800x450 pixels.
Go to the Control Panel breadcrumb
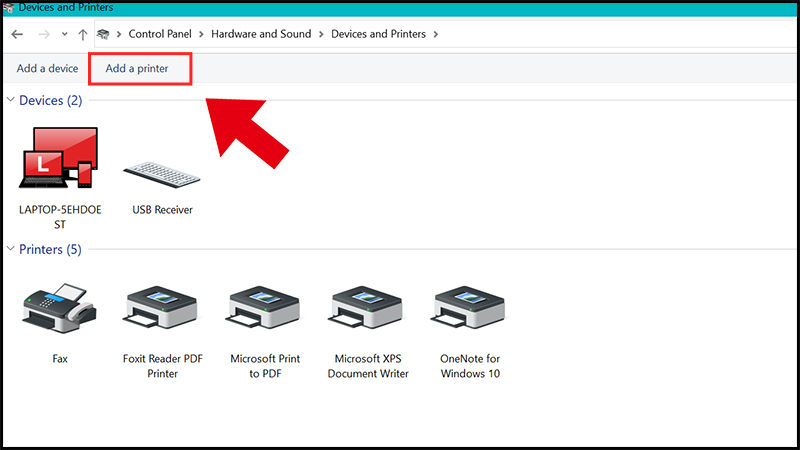[x=160, y=34]
